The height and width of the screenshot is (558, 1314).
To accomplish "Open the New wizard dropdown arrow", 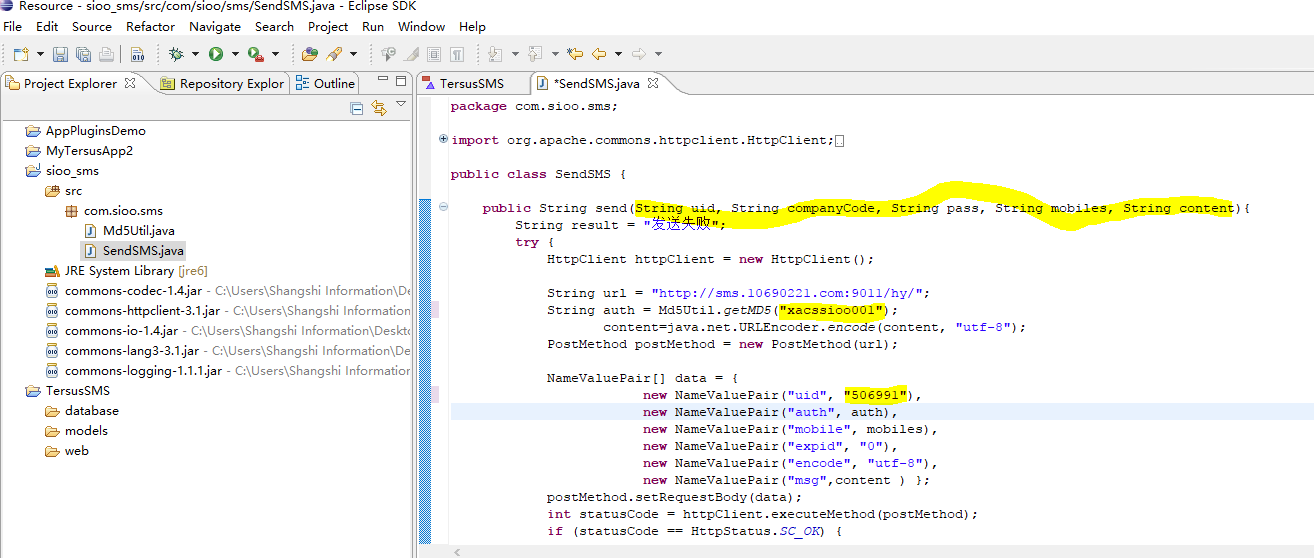I will (40, 54).
